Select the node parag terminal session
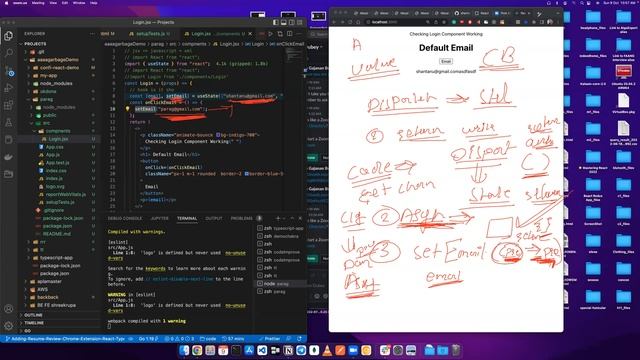This screenshot has width=640, height=360. pyautogui.click(x=279, y=283)
